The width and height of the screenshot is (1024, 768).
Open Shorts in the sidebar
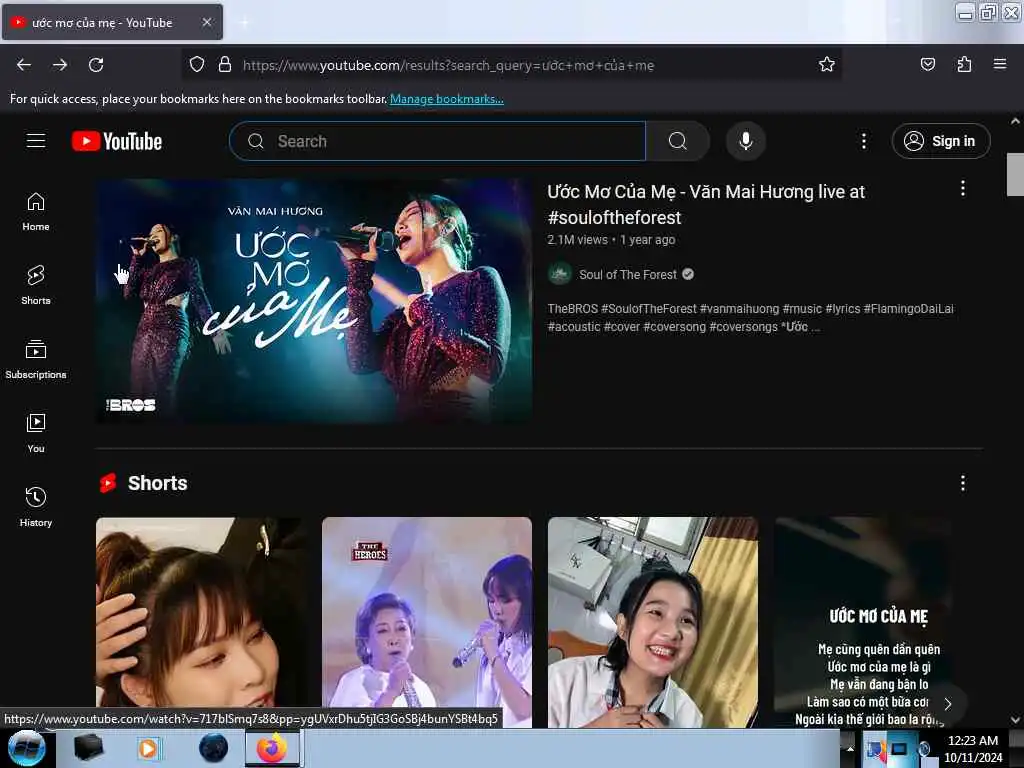pos(36,285)
